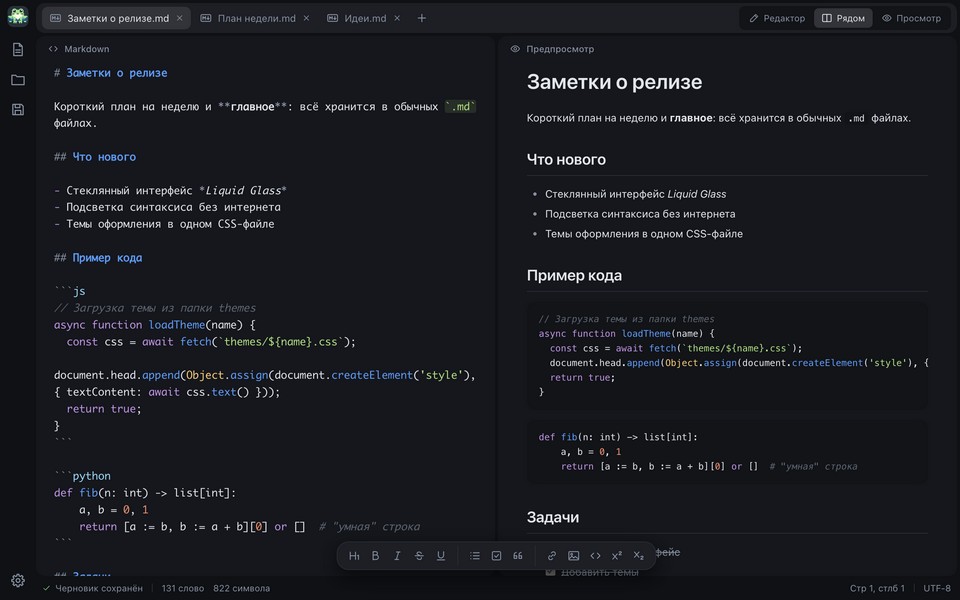Image resolution: width=960 pixels, height=600 pixels.
Task: Click preview bullet 'Темы оформления в одном CSS-файле'
Action: coord(643,234)
